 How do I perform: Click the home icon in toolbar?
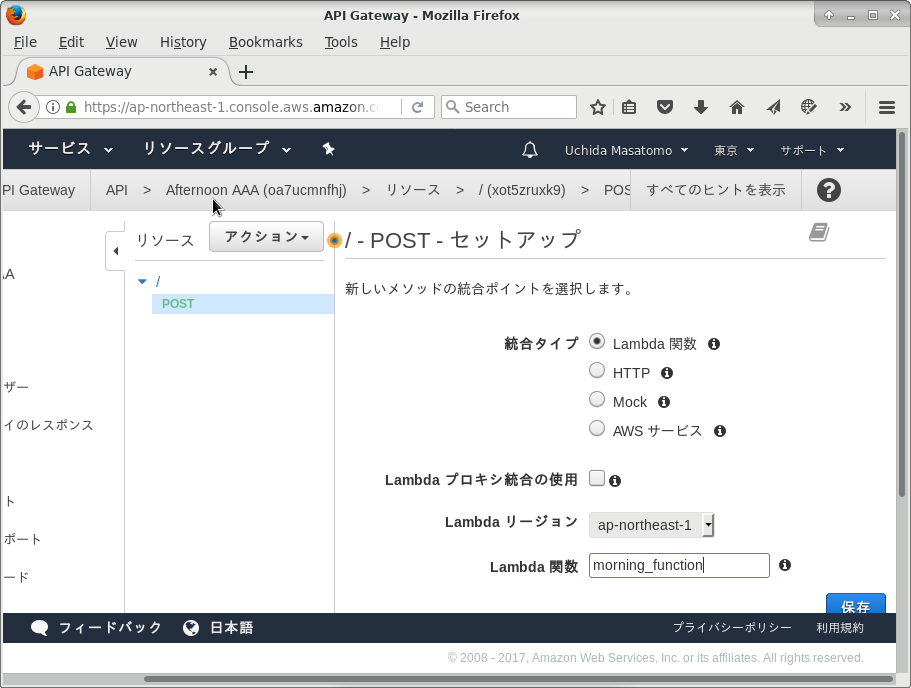pos(737,107)
